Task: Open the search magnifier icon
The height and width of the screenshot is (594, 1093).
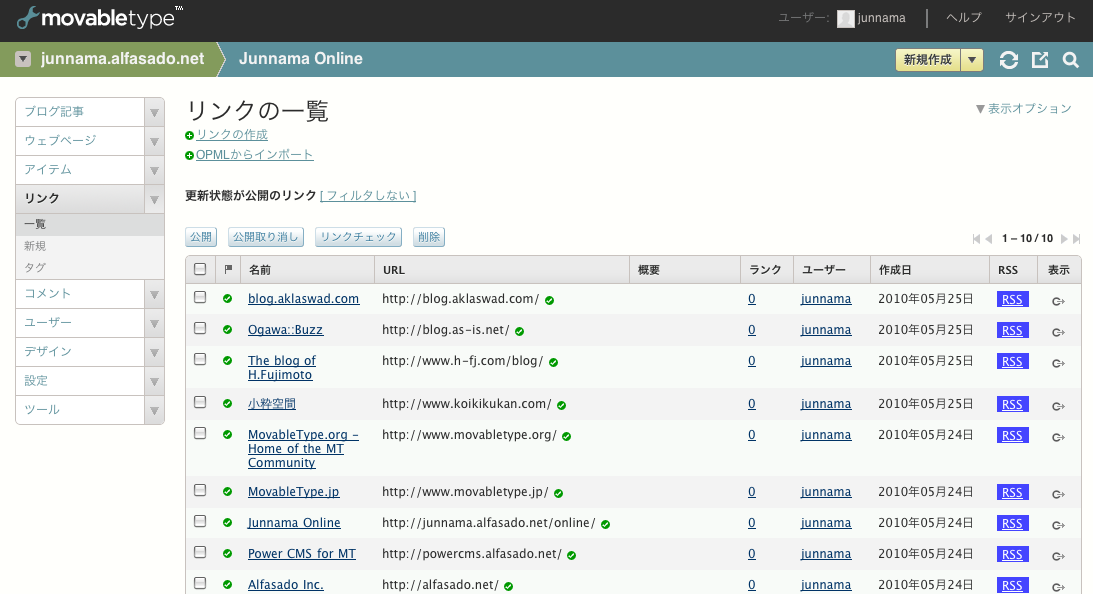Action: 1071,60
